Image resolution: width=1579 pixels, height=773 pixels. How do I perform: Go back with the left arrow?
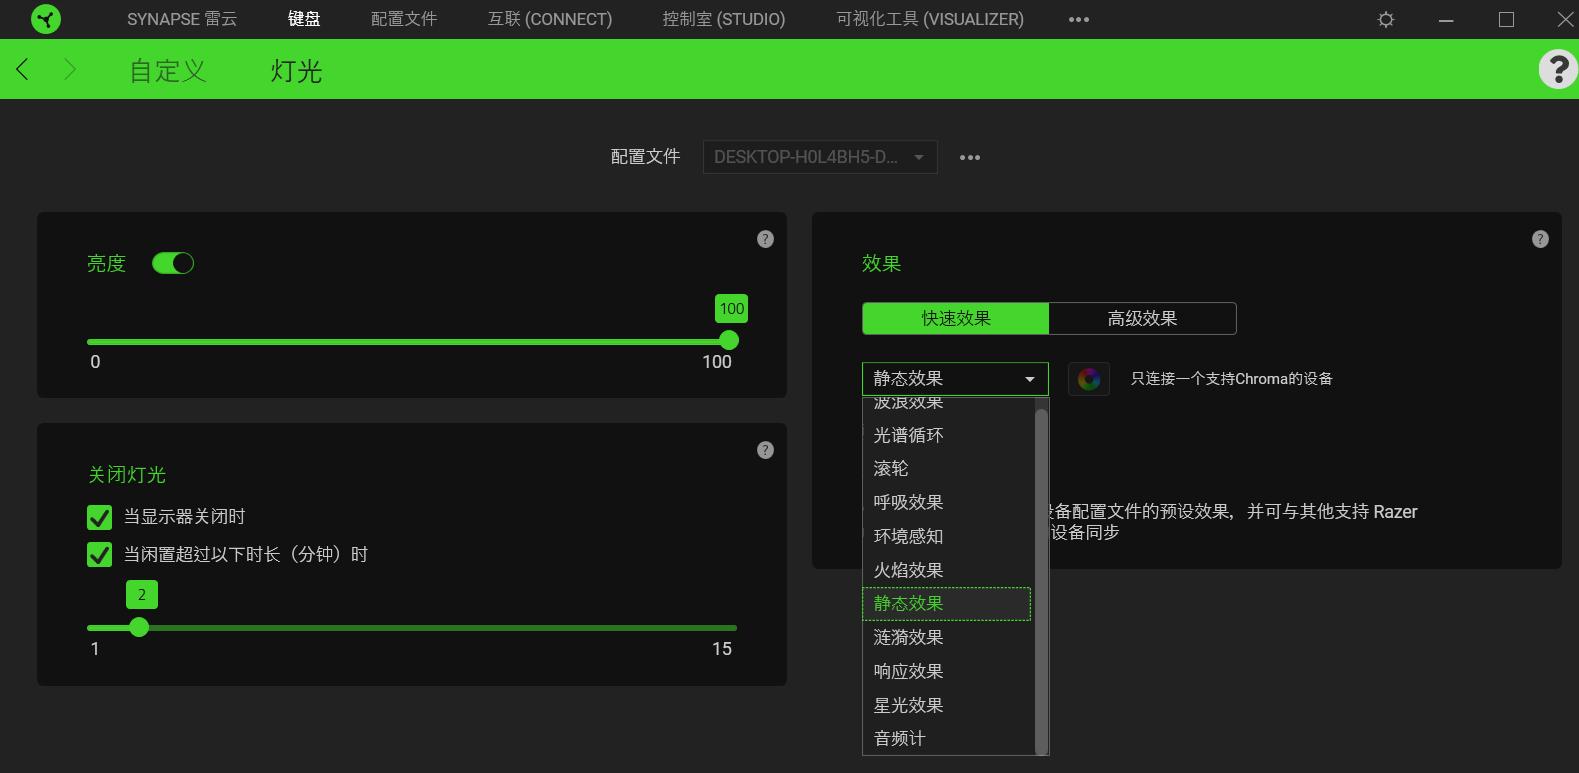point(23,69)
